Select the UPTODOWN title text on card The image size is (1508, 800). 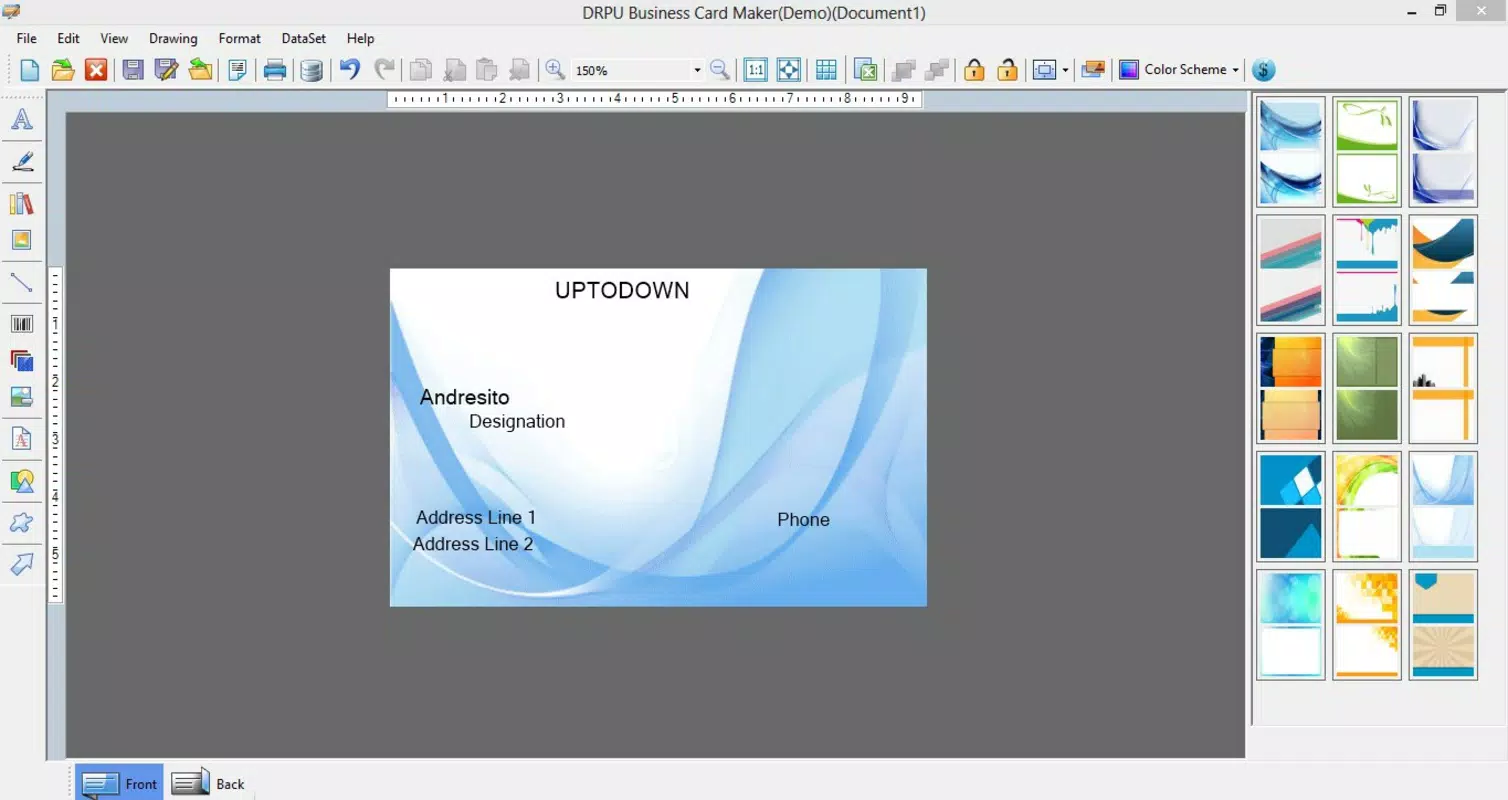pos(622,290)
